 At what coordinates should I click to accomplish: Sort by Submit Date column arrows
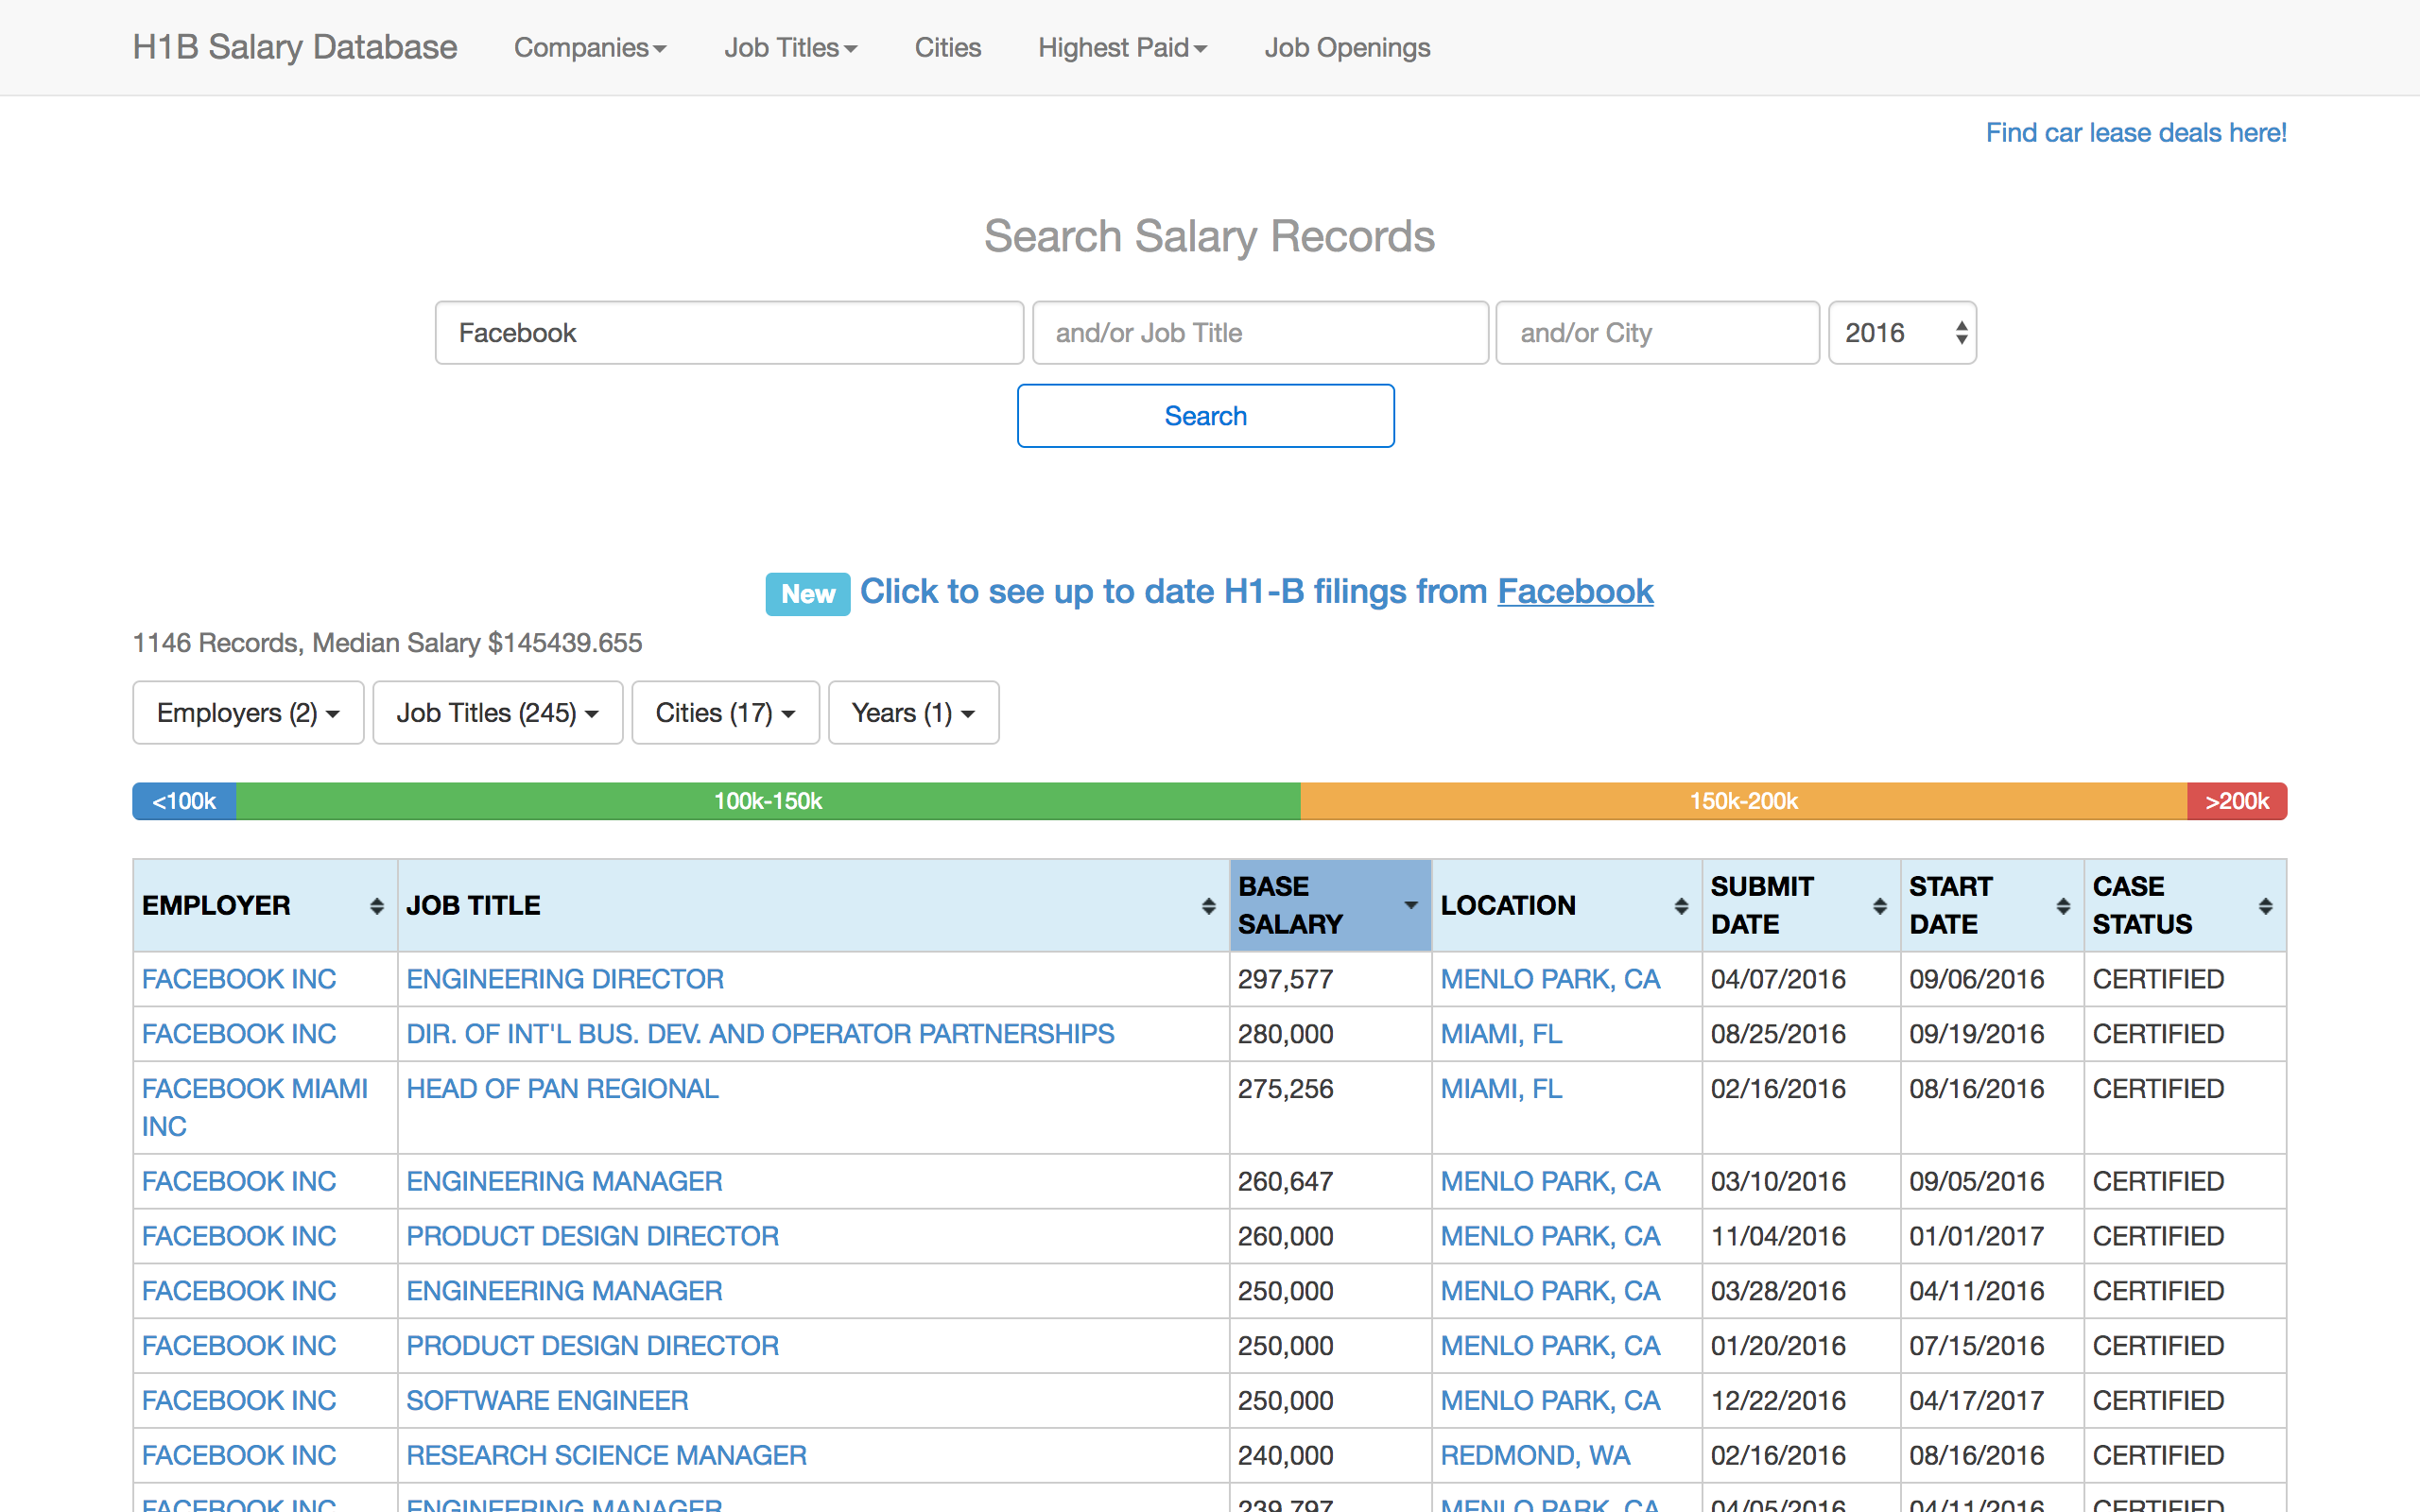coord(1879,906)
